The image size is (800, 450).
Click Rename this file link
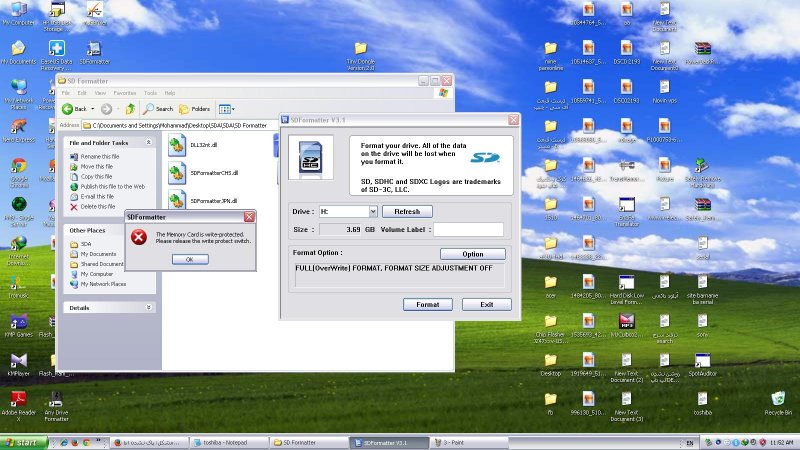99,157
